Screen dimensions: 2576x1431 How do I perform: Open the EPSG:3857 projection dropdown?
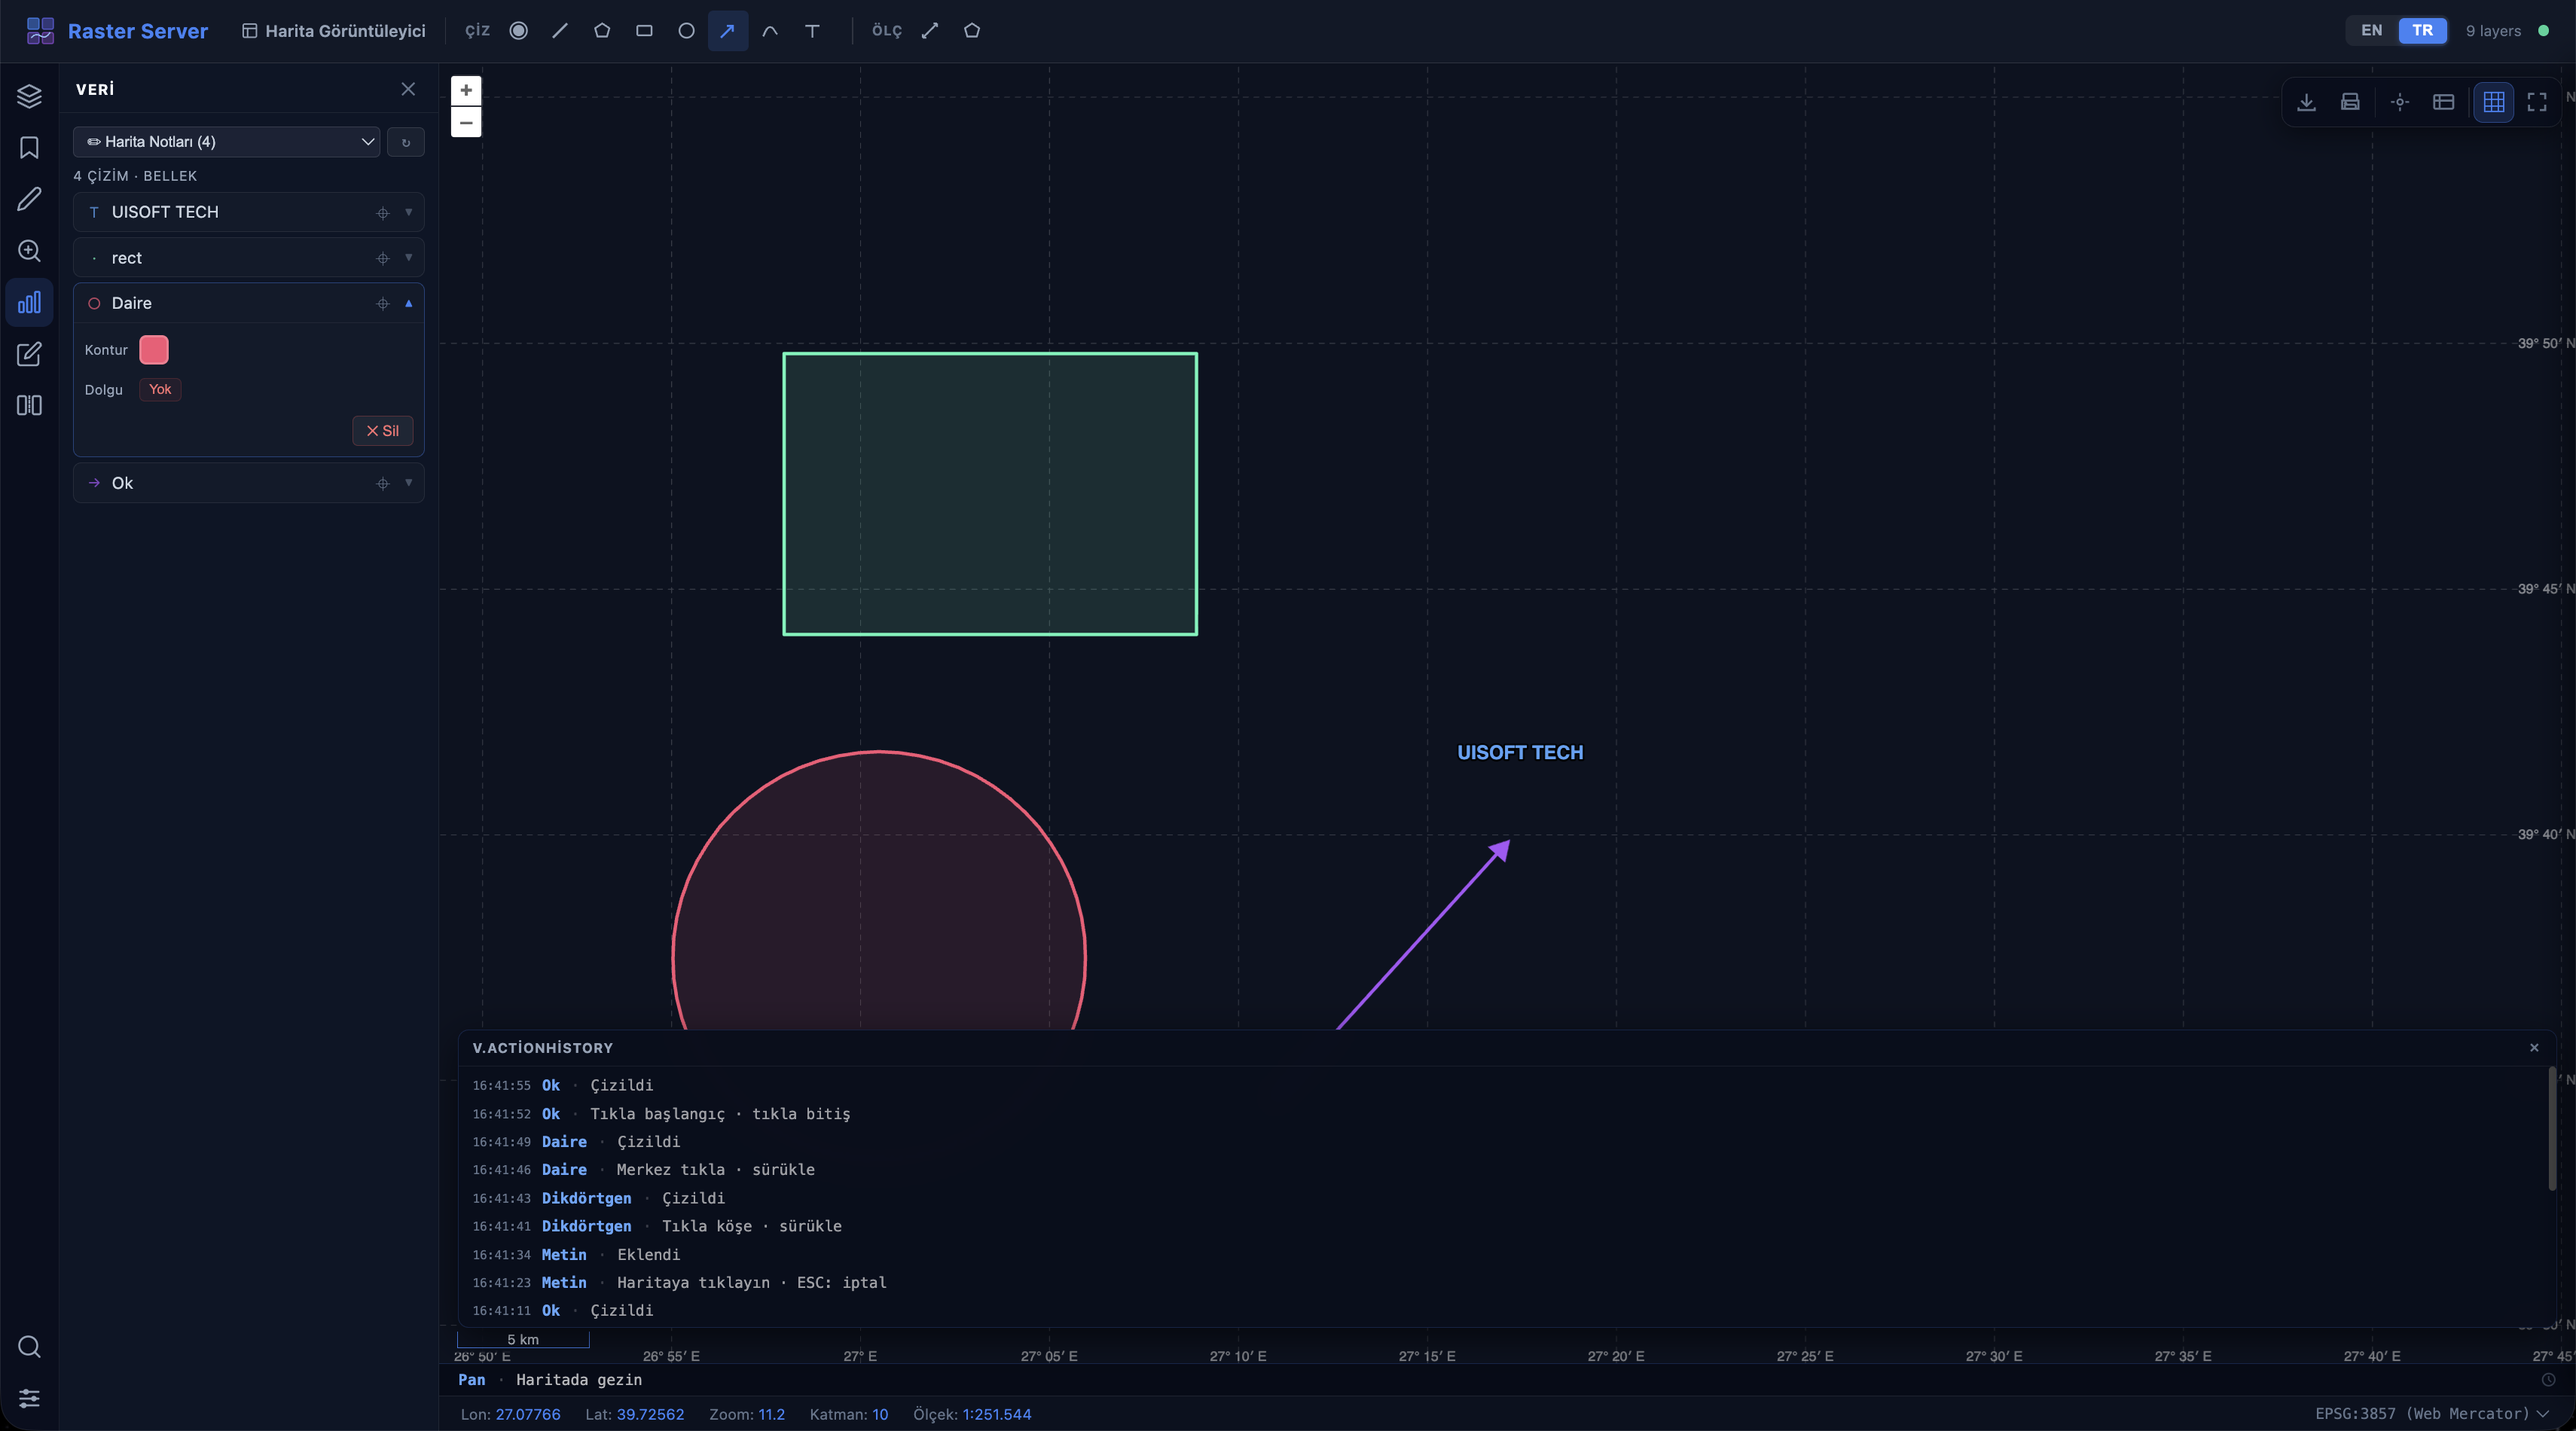pos(2431,1413)
